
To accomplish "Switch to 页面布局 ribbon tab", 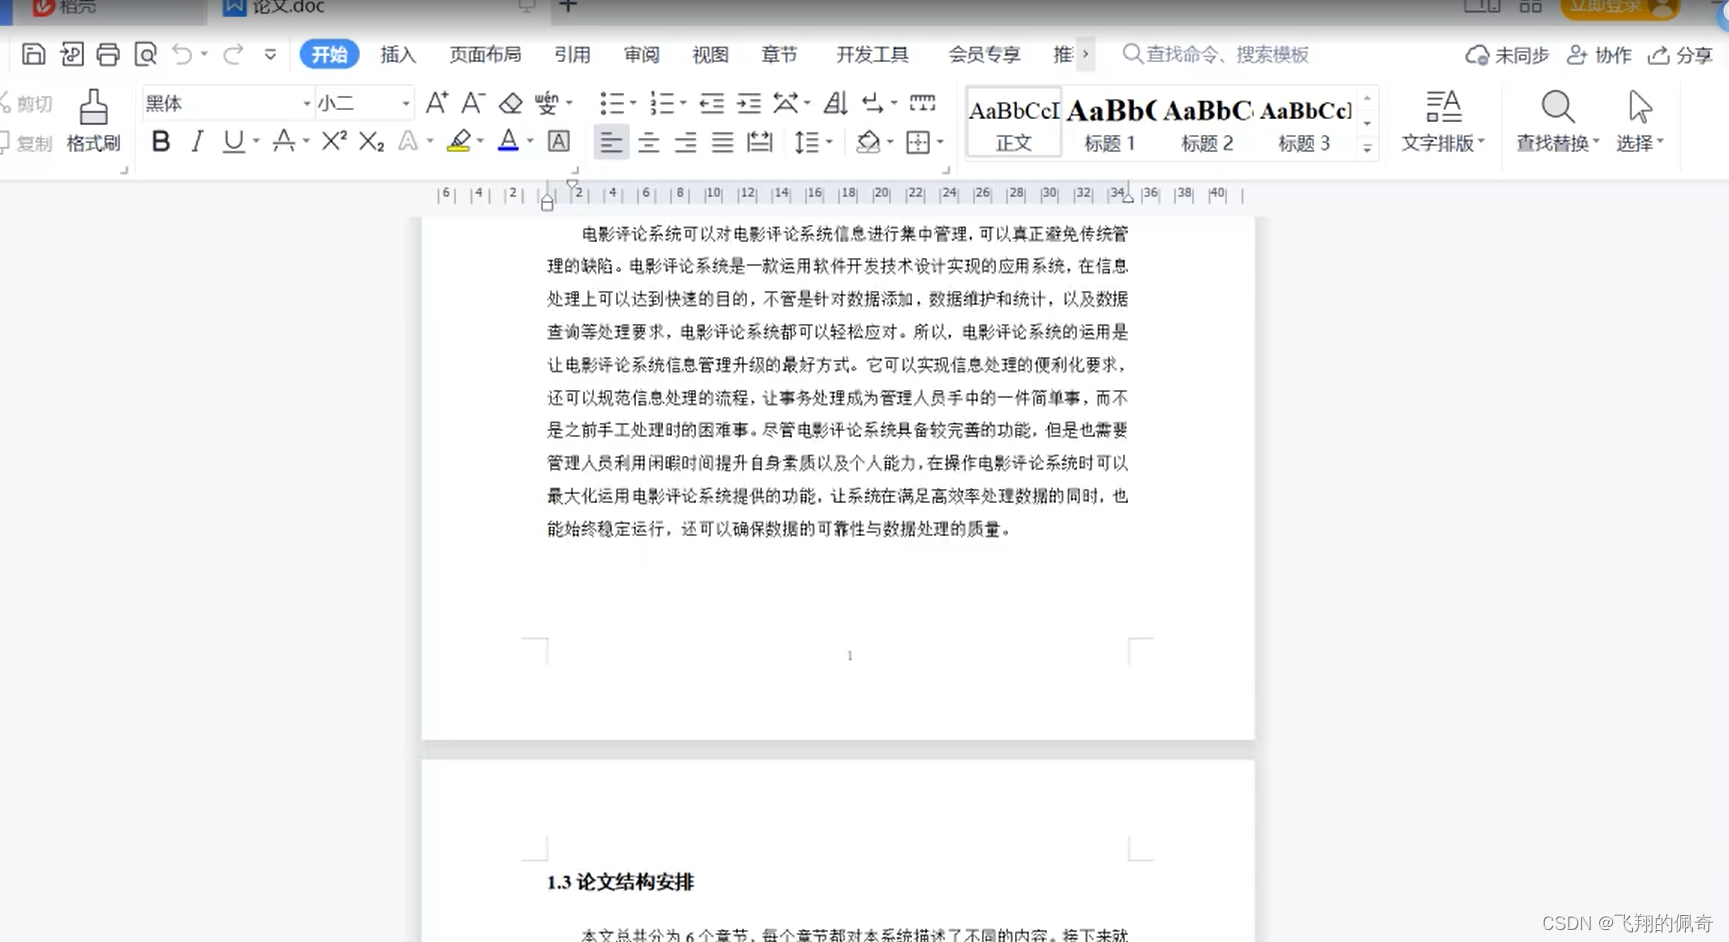I will (x=485, y=54).
